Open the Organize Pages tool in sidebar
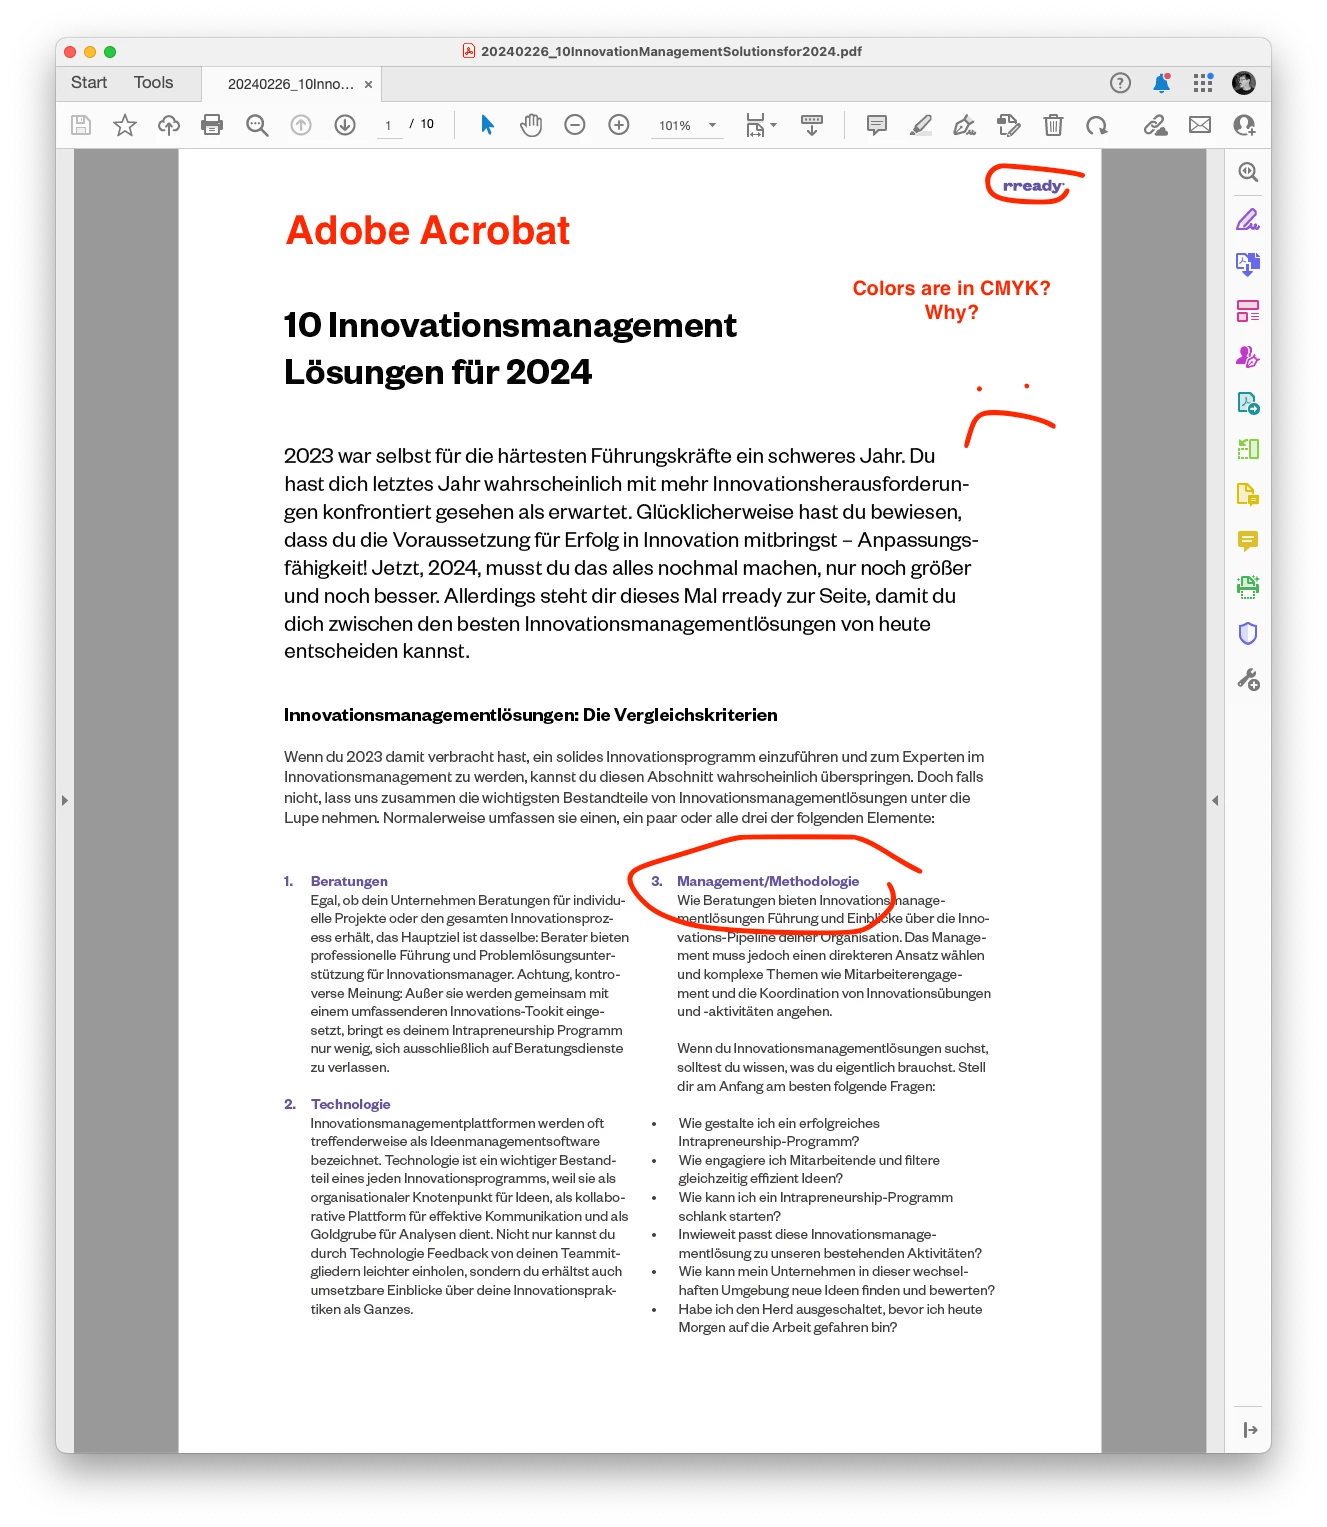Image resolution: width=1327 pixels, height=1527 pixels. click(x=1248, y=311)
